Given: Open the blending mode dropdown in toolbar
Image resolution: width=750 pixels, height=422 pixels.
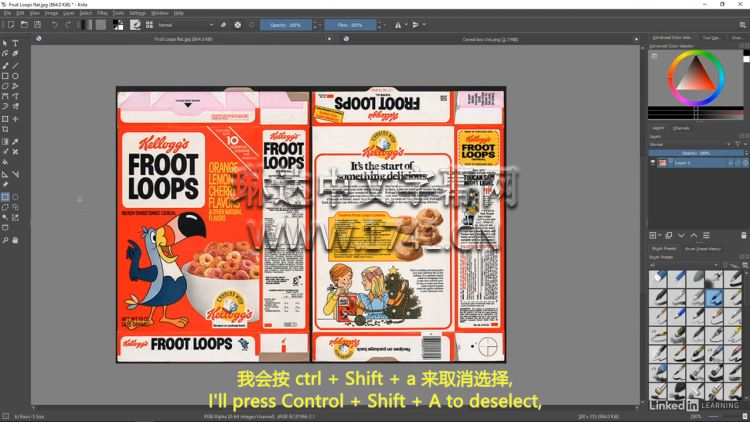Looking at the screenshot, I should pyautogui.click(x=186, y=25).
